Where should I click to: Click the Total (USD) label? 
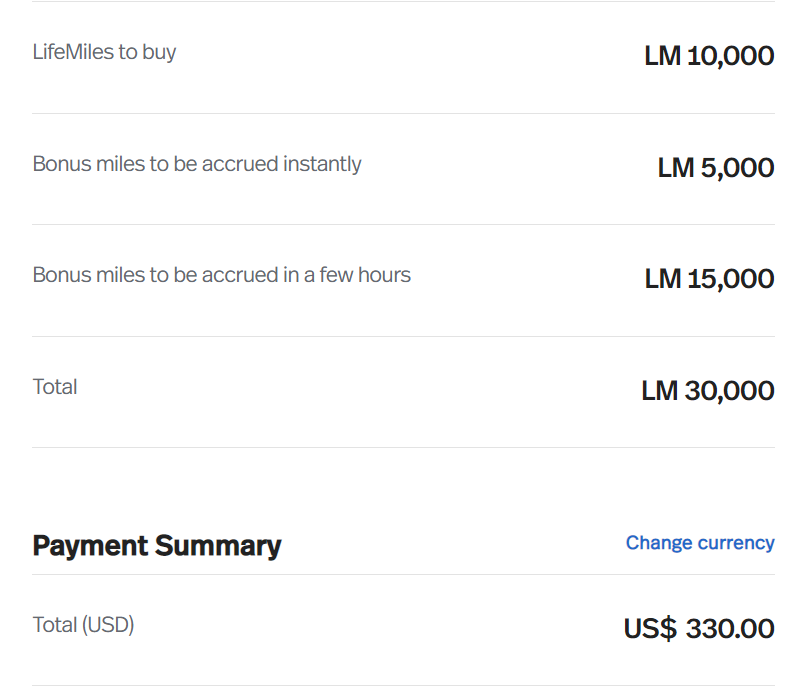point(83,625)
